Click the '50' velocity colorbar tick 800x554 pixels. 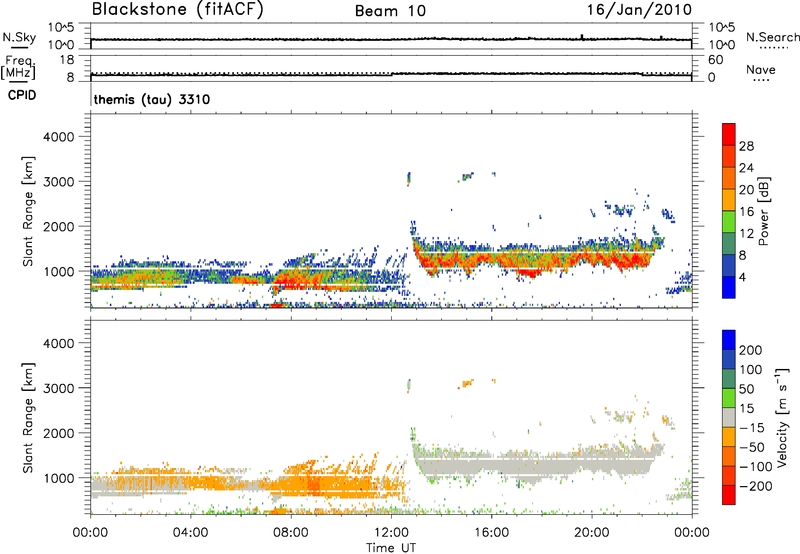[746, 389]
